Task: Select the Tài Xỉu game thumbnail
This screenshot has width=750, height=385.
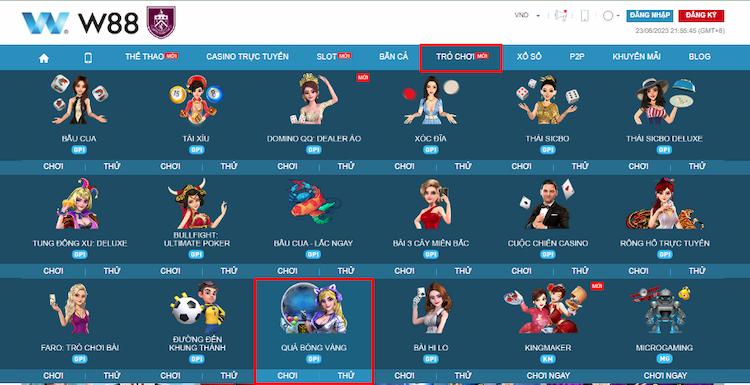Action: click(x=196, y=99)
